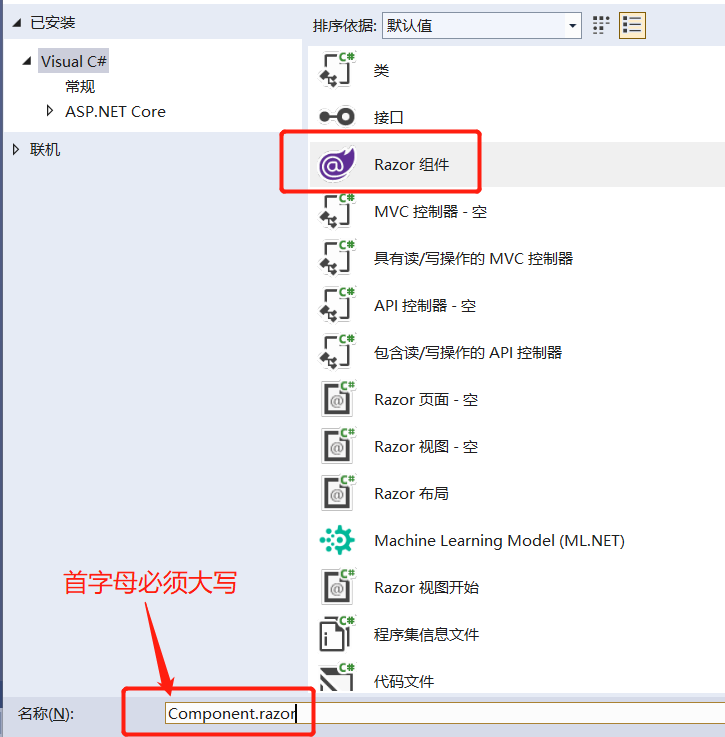This screenshot has height=737, width=725.
Task: Select the Machine Learning Model gear icon
Action: [337, 540]
